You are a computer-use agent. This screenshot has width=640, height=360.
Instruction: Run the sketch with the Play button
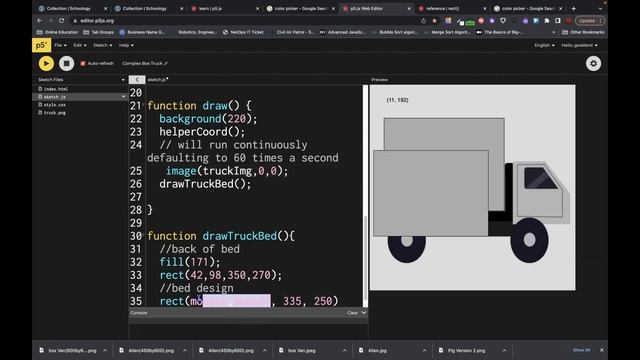[x=46, y=63]
